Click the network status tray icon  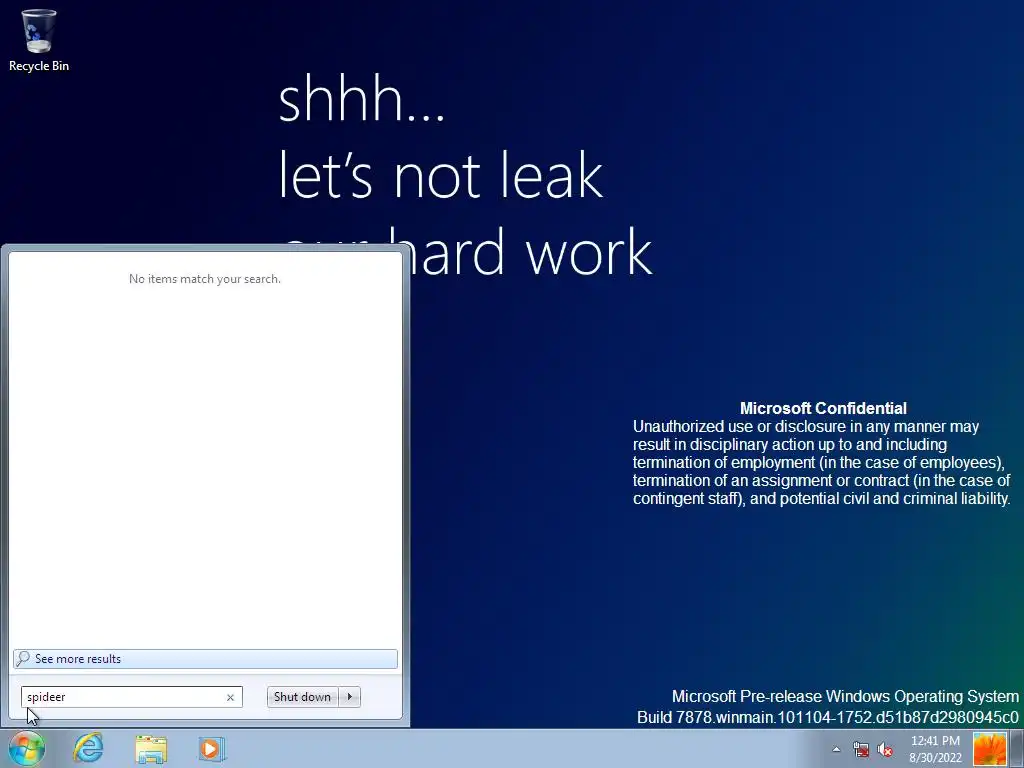[x=861, y=749]
